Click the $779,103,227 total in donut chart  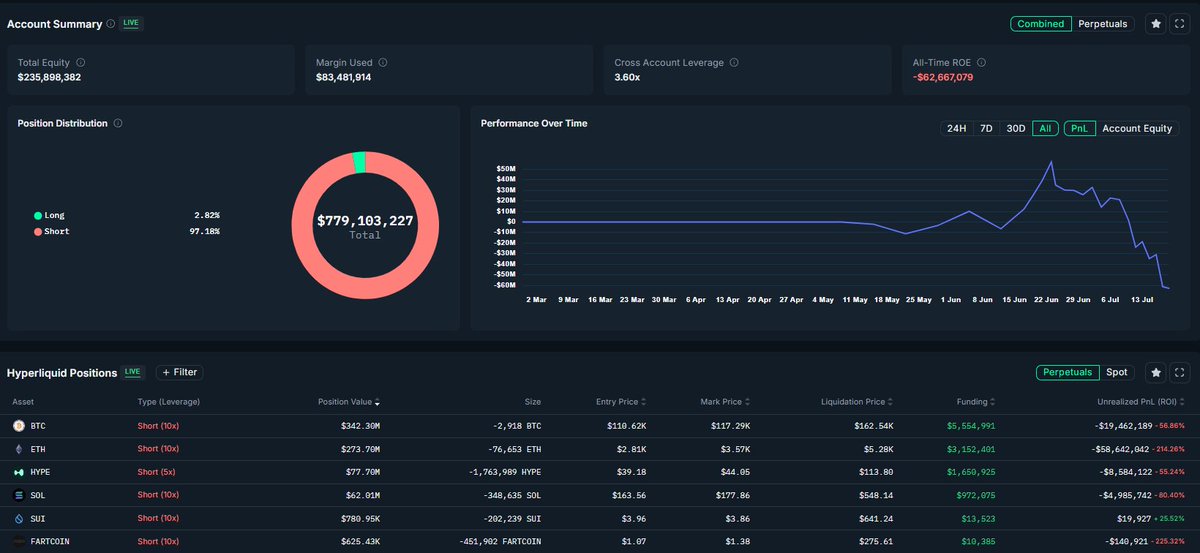pyautogui.click(x=365, y=220)
